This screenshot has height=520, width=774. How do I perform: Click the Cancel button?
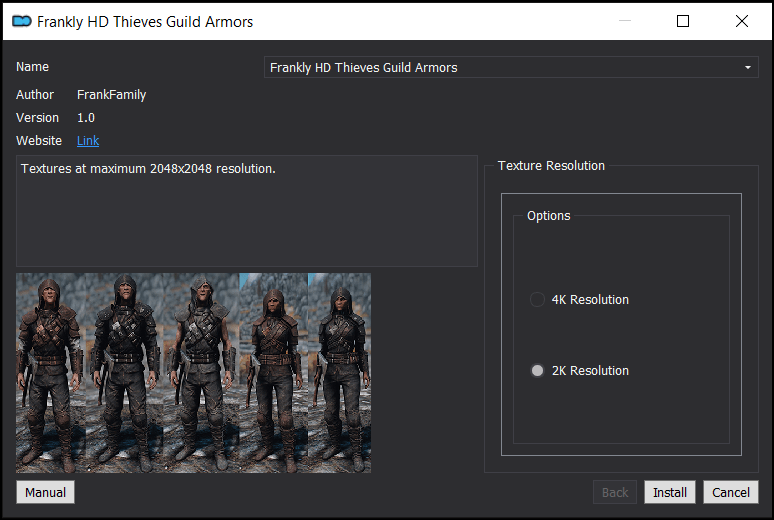coord(731,492)
